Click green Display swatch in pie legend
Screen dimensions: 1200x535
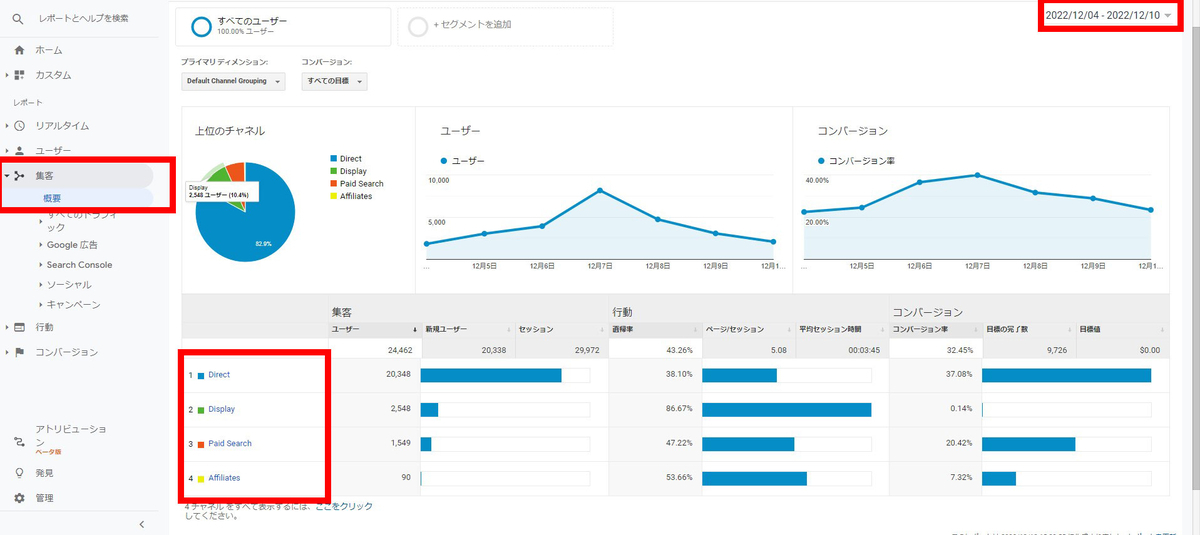(x=333, y=171)
